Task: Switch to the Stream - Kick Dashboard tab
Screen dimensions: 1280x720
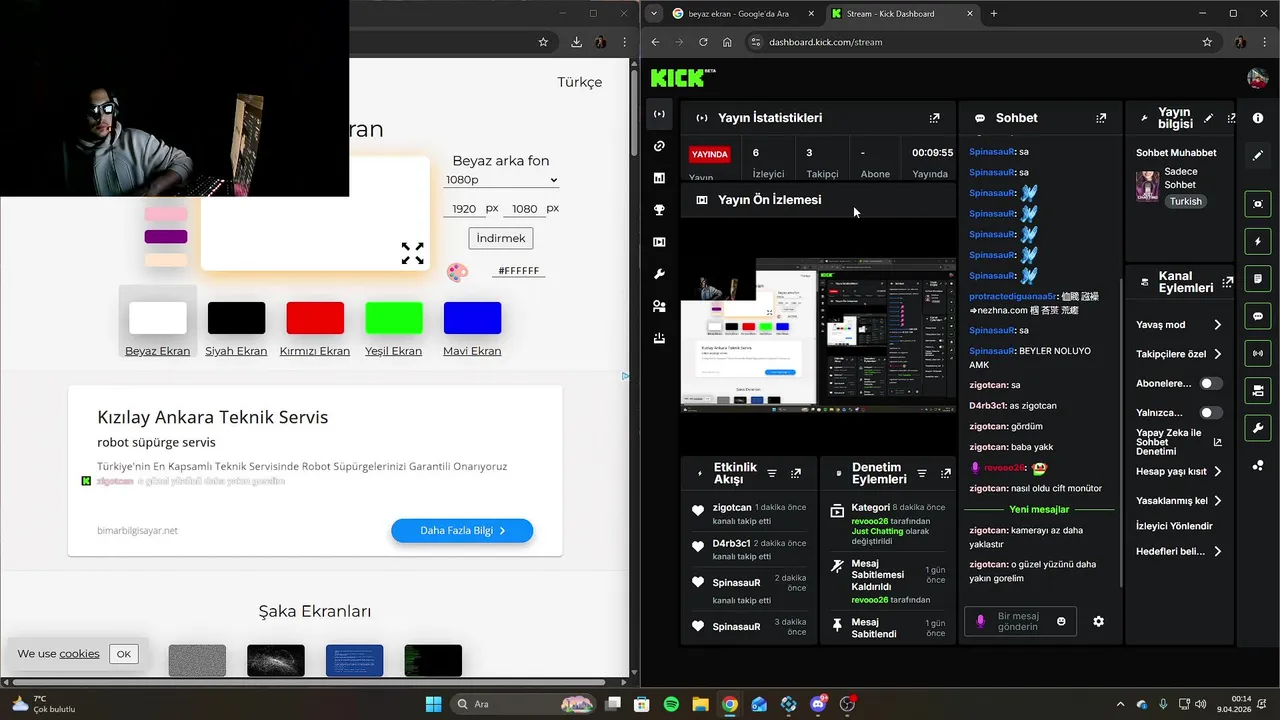Action: click(x=902, y=14)
